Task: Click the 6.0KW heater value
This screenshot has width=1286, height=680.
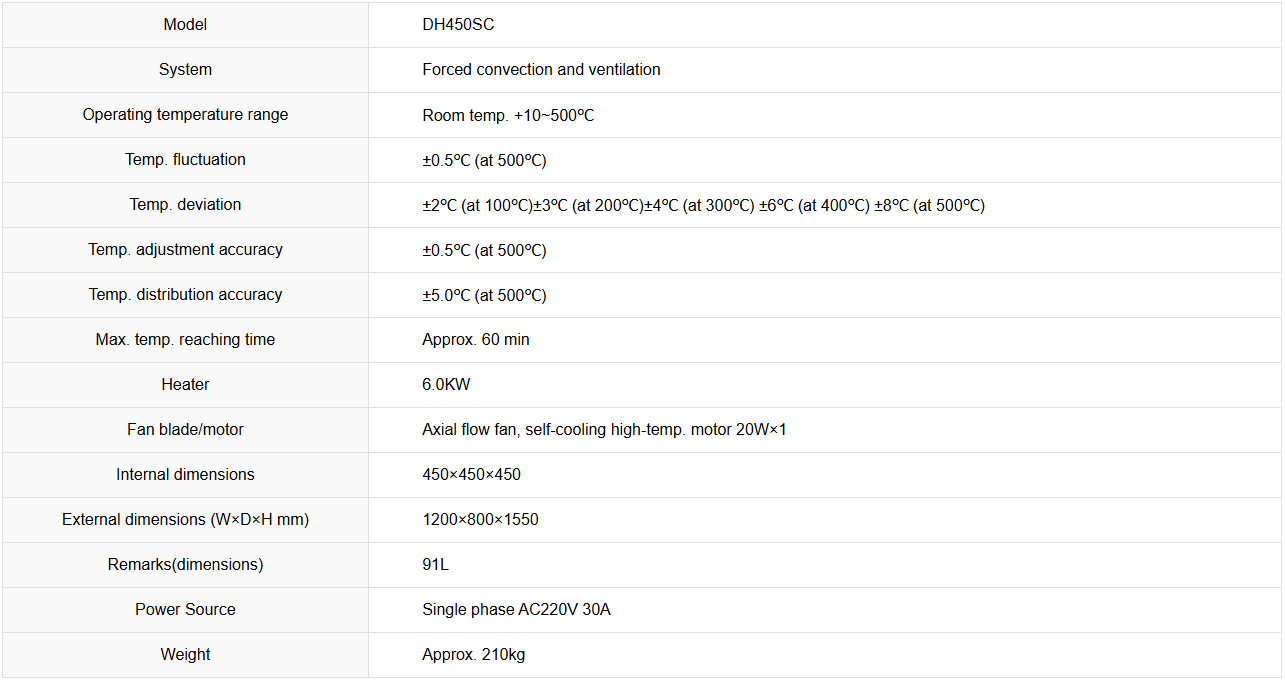Action: [446, 385]
